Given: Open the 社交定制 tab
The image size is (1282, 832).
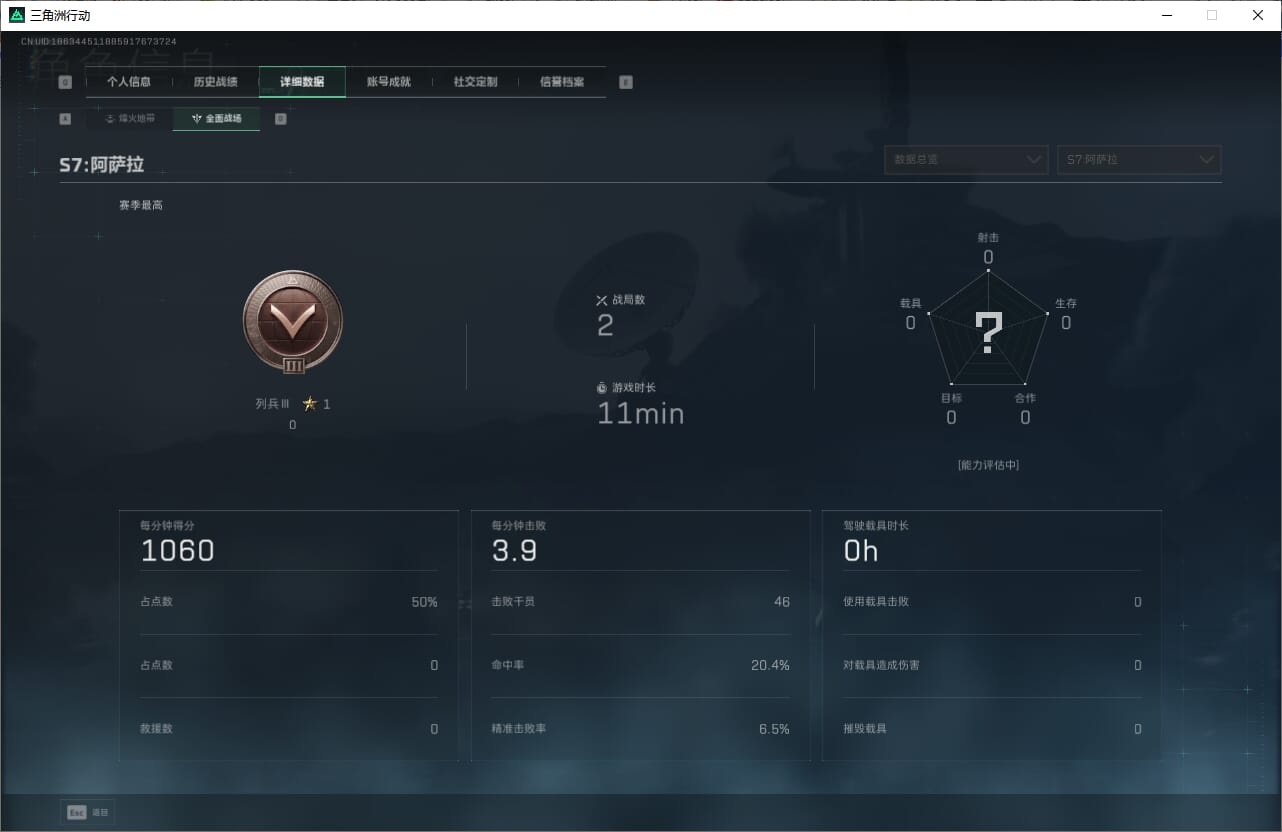Looking at the screenshot, I should (475, 82).
